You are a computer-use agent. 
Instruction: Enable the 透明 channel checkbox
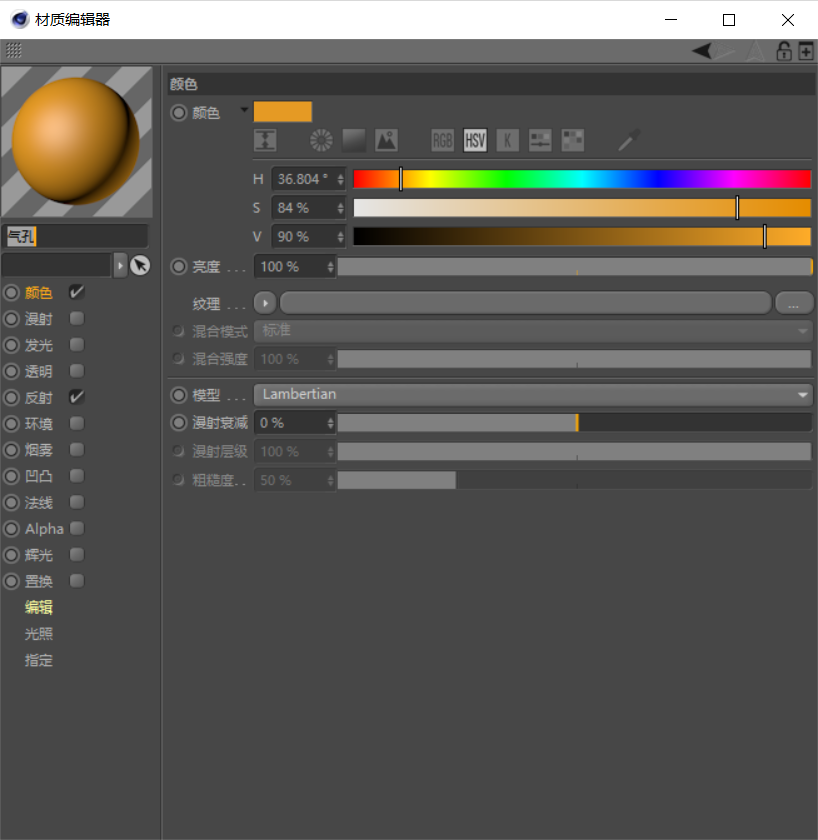coord(77,371)
